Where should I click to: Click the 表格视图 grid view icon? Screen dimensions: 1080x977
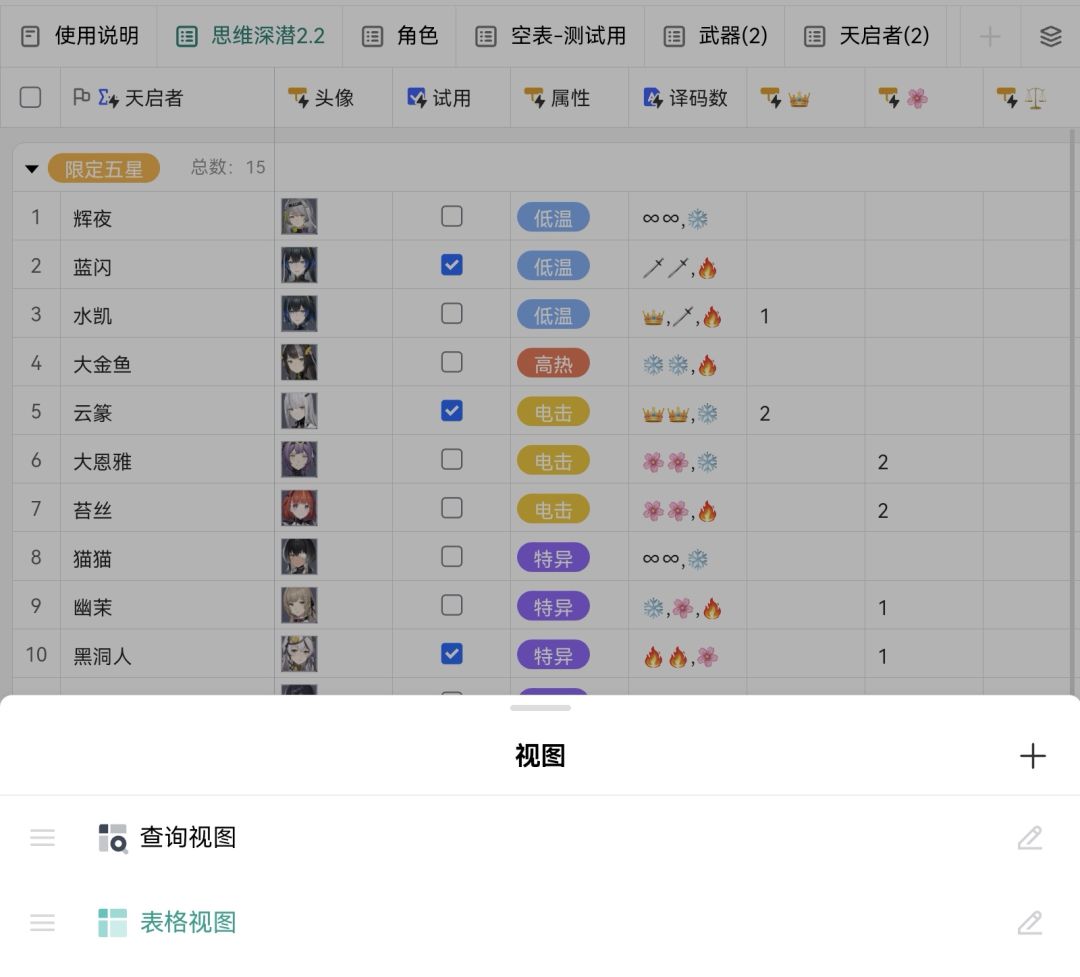point(112,923)
